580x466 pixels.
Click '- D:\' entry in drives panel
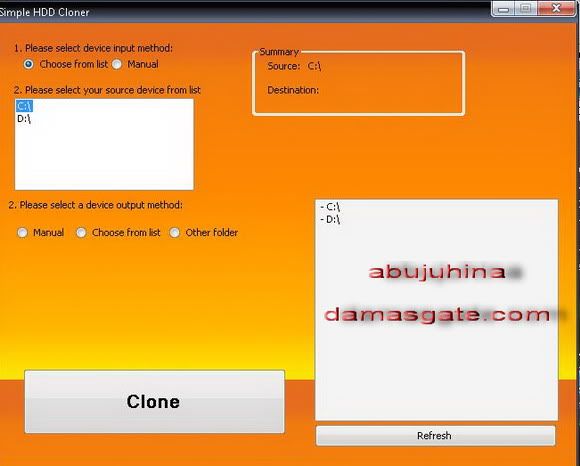pyautogui.click(x=330, y=220)
